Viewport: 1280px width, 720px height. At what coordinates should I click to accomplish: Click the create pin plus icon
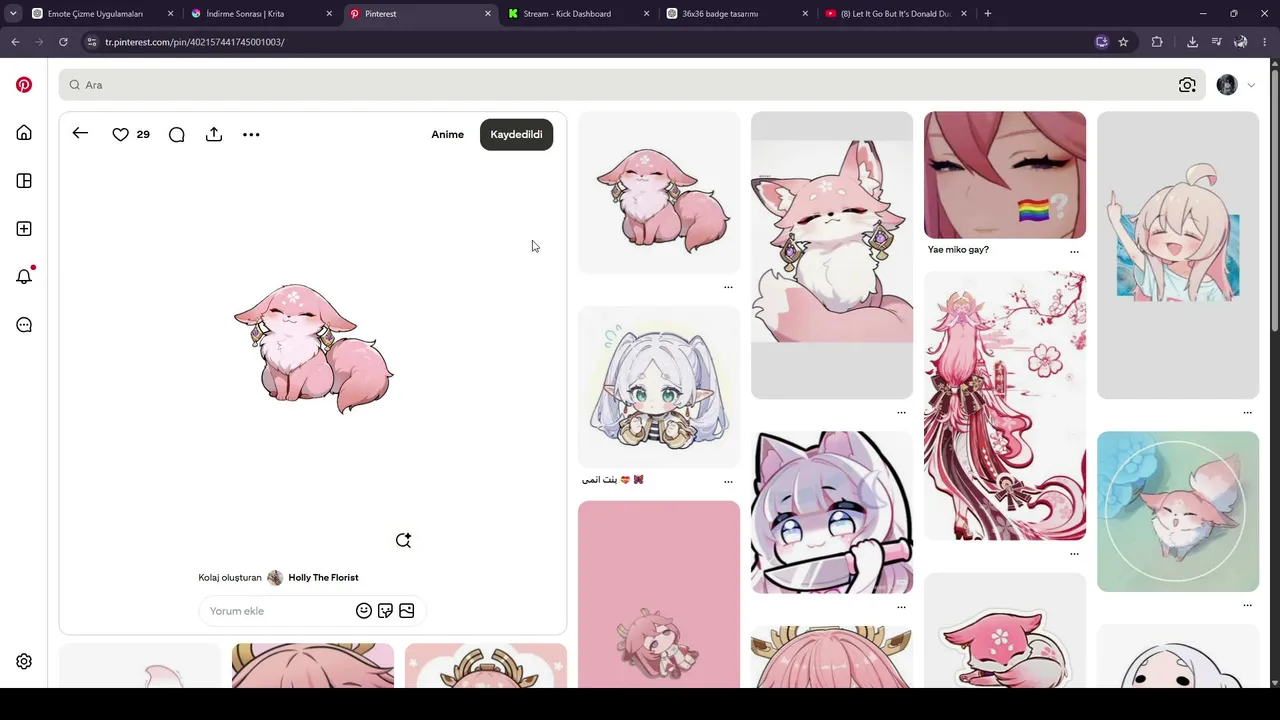(x=24, y=229)
